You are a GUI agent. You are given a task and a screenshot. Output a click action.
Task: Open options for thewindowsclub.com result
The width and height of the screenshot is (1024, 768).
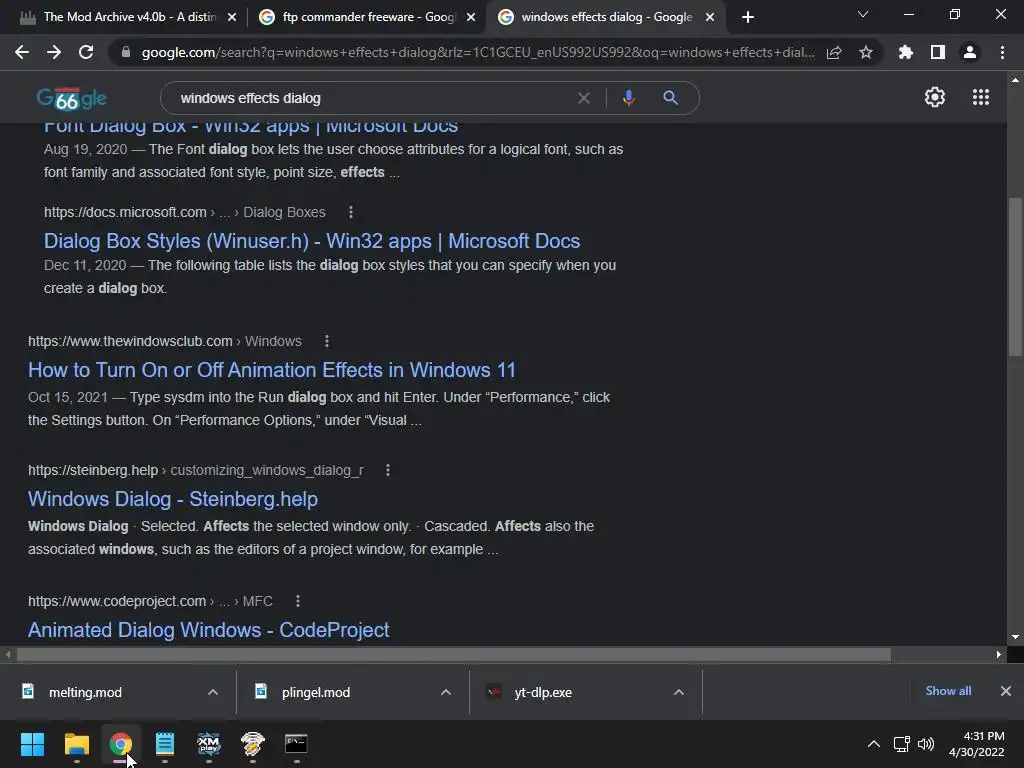click(x=327, y=341)
